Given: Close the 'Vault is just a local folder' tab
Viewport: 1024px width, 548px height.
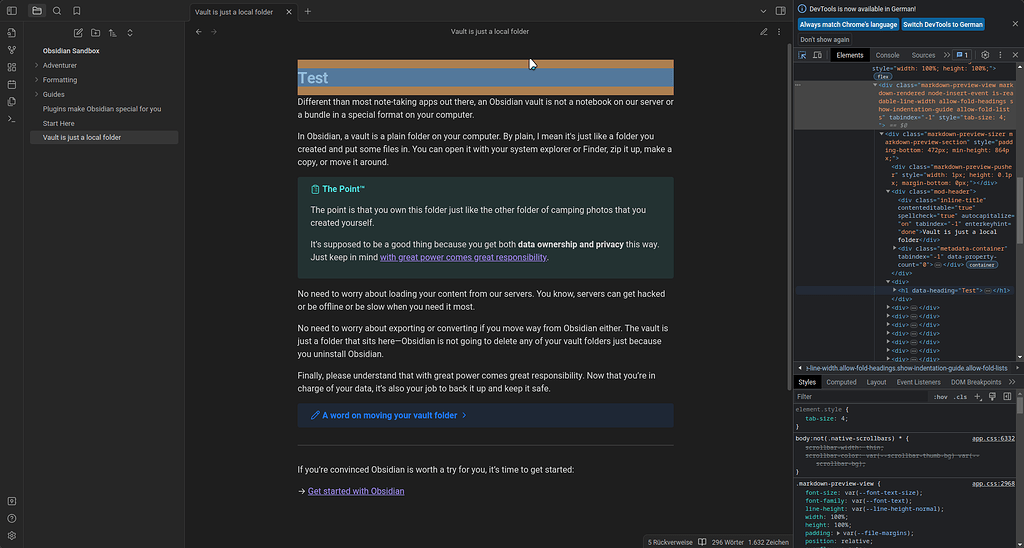Looking at the screenshot, I should (x=289, y=12).
